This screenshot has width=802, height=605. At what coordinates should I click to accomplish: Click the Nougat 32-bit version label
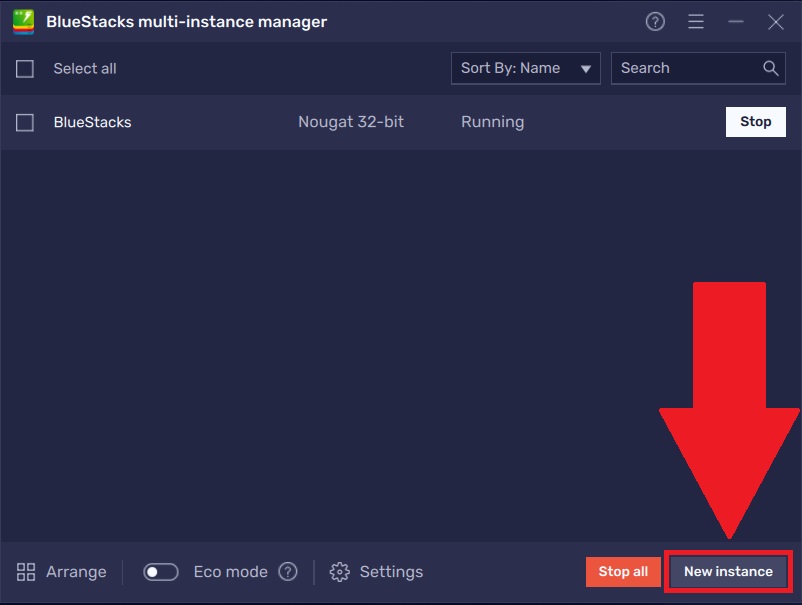point(350,122)
